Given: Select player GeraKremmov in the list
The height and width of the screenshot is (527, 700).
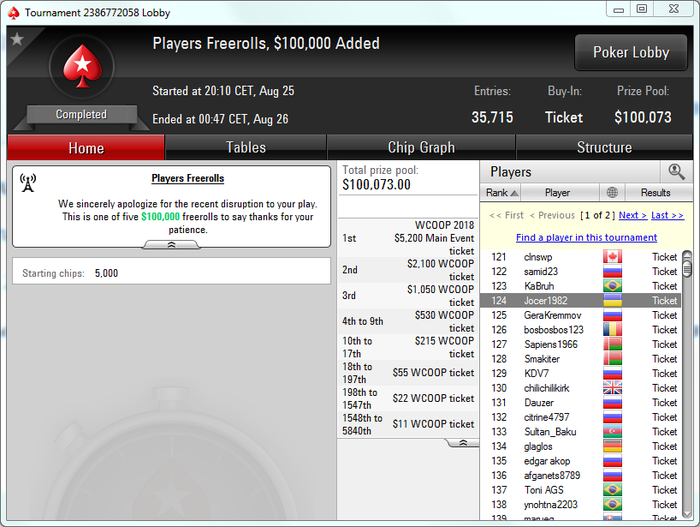Looking at the screenshot, I should tap(580, 315).
